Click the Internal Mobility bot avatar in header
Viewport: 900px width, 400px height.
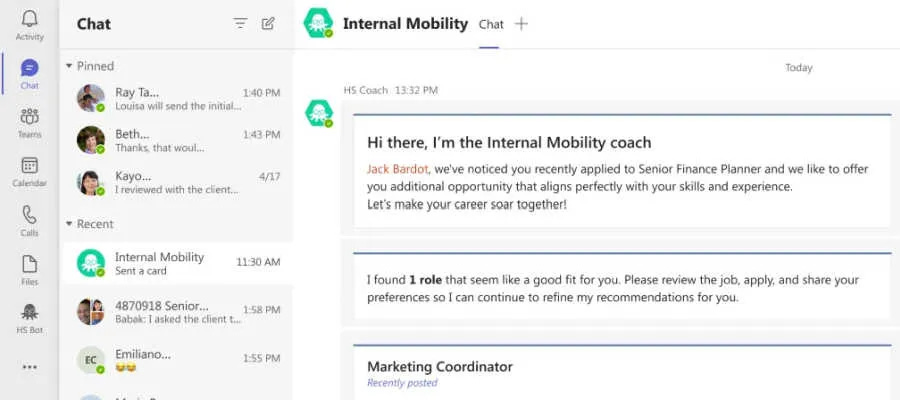point(318,24)
